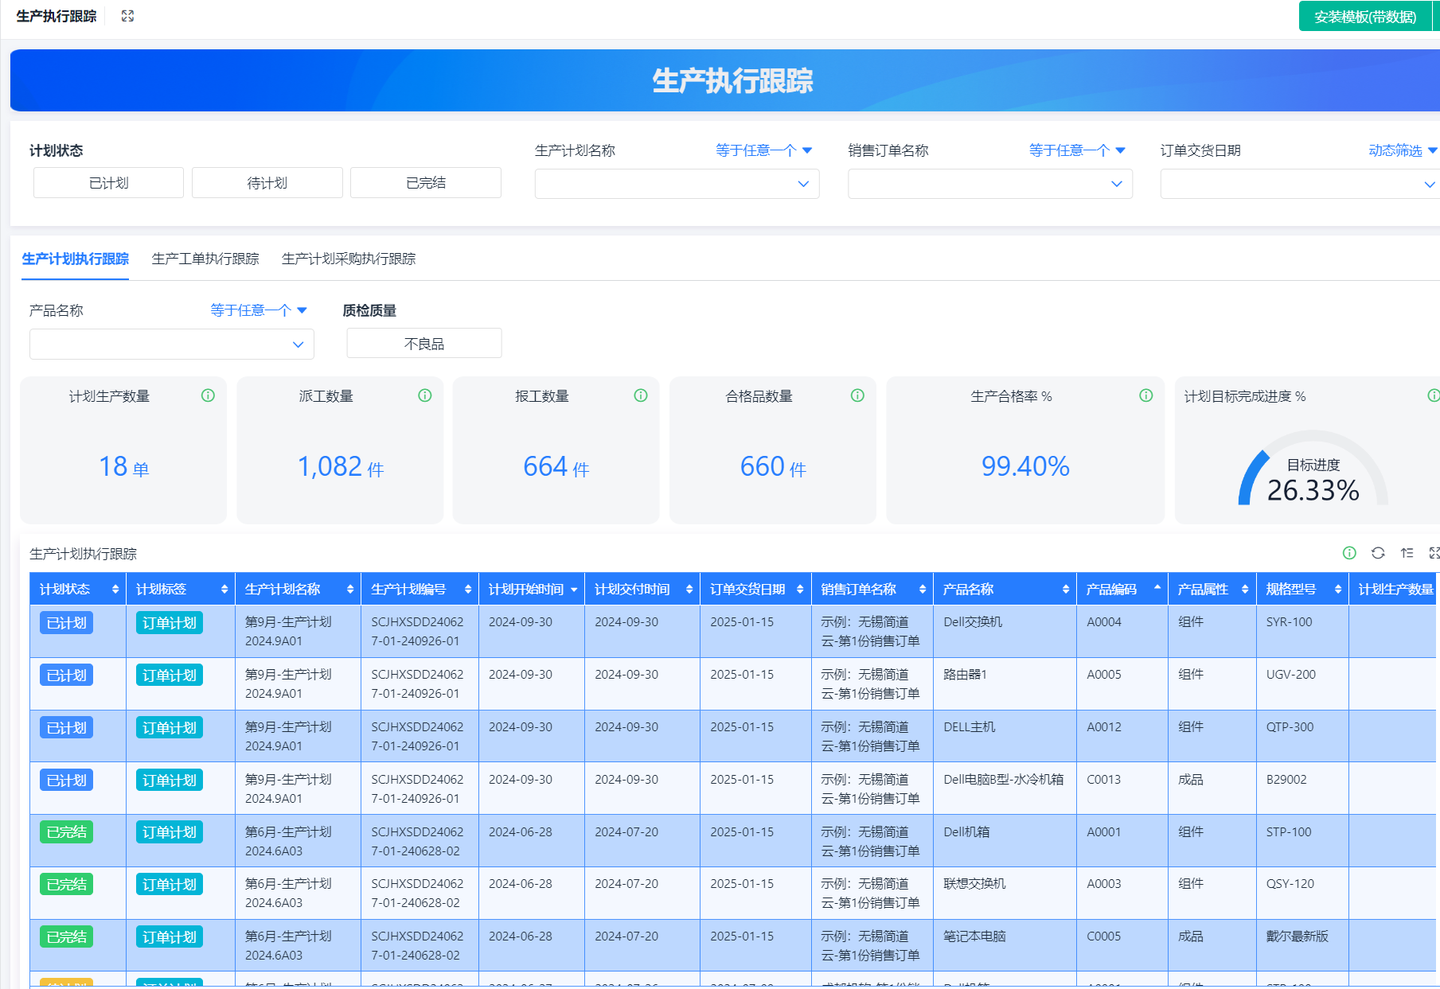The width and height of the screenshot is (1440, 989).
Task: Expand the table to fullscreen via expand icon
Action: pyautogui.click(x=1435, y=553)
